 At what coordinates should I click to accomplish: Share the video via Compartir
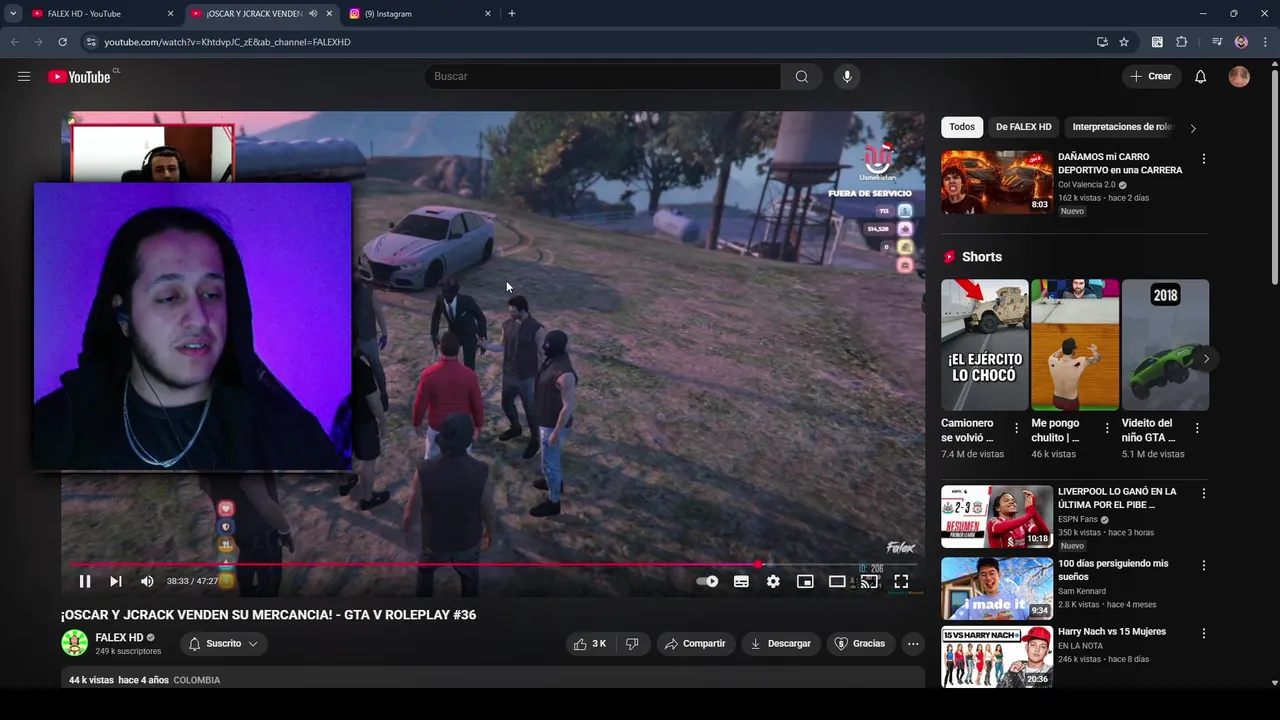pyautogui.click(x=695, y=644)
